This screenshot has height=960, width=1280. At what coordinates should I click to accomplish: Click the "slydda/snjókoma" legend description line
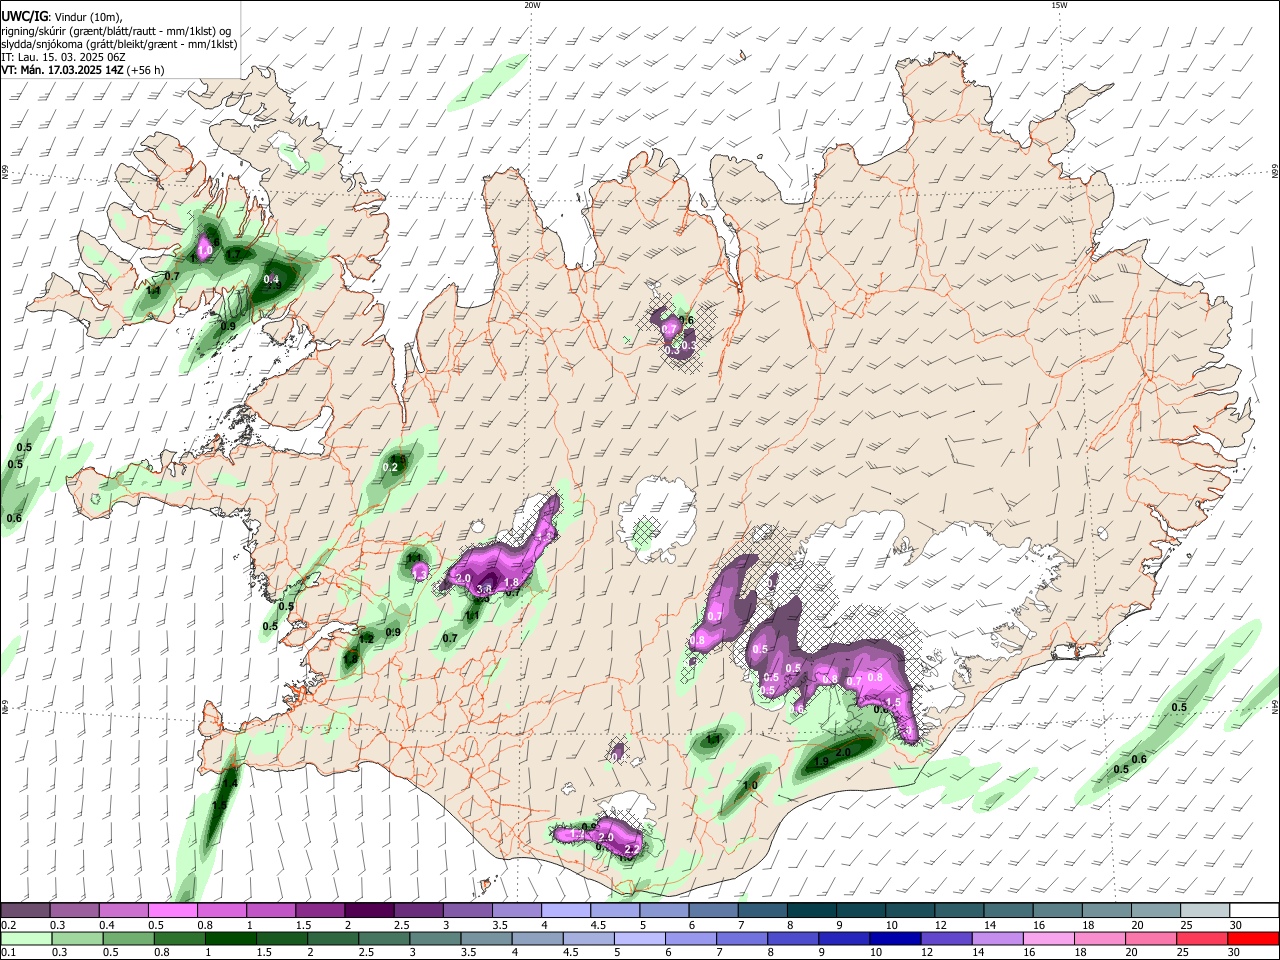tap(119, 44)
